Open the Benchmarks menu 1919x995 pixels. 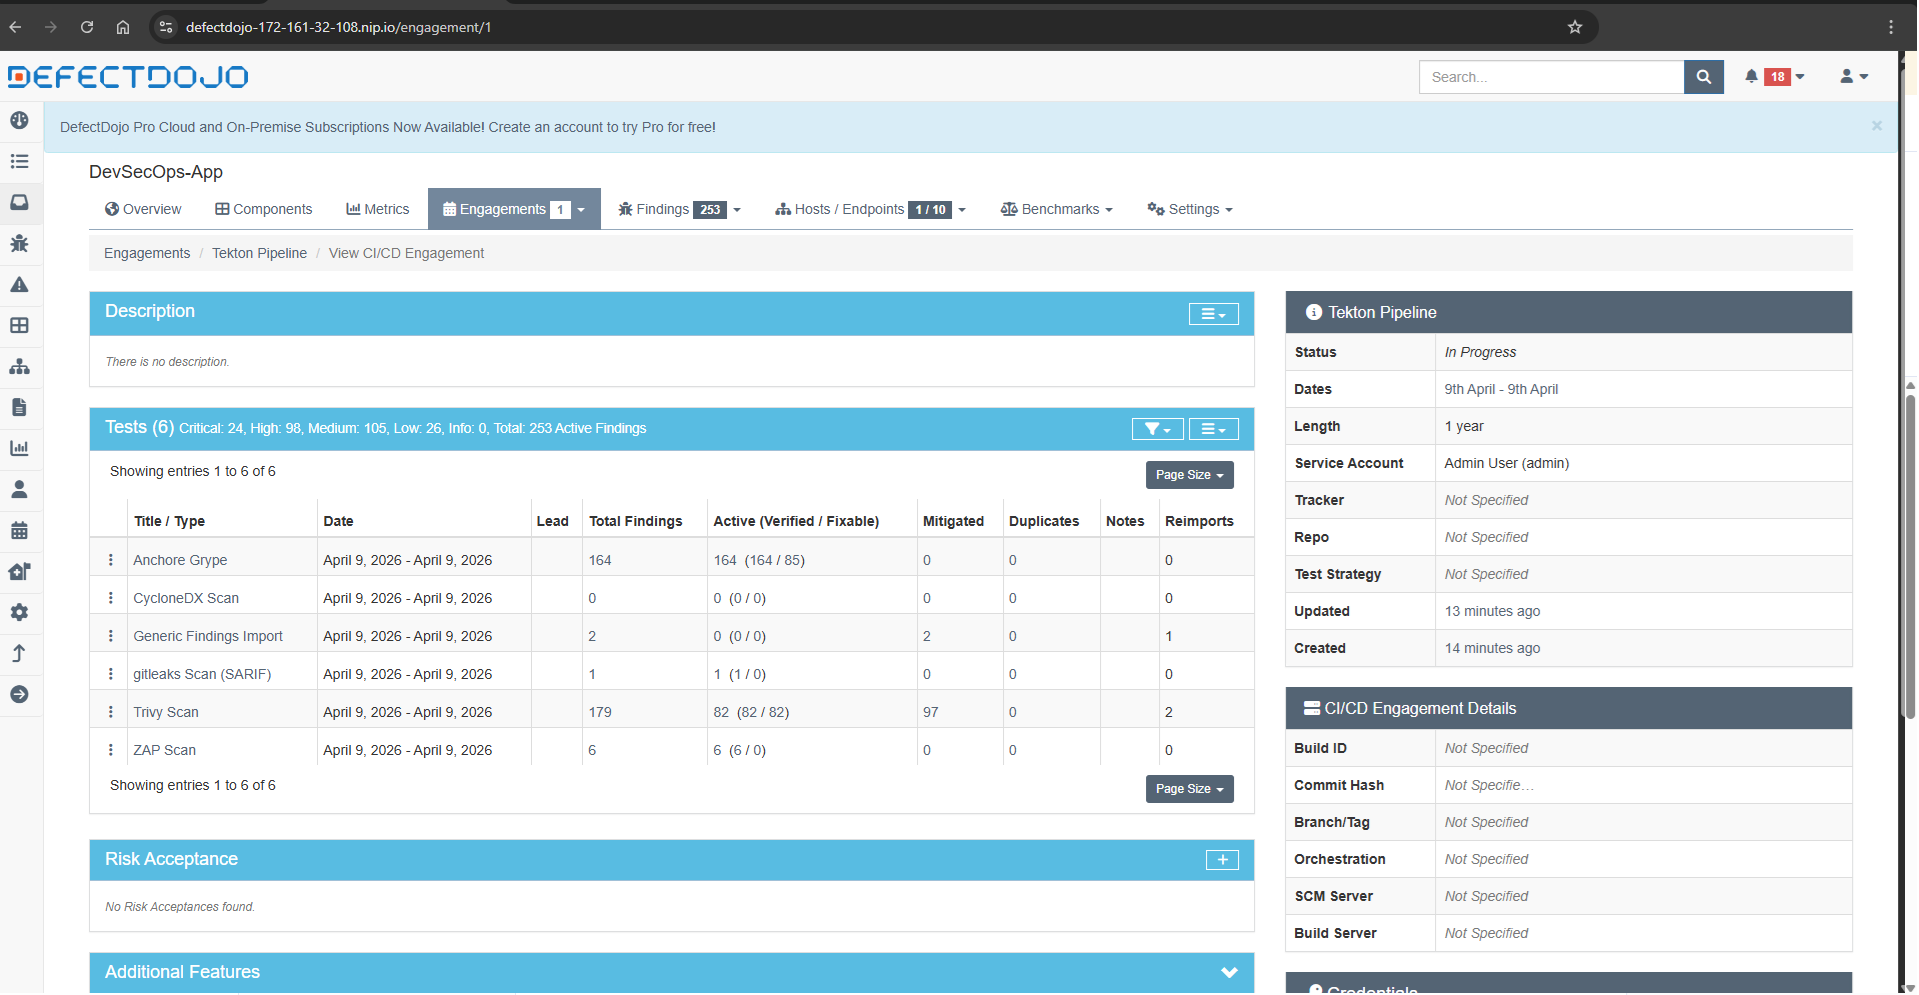coord(1056,209)
